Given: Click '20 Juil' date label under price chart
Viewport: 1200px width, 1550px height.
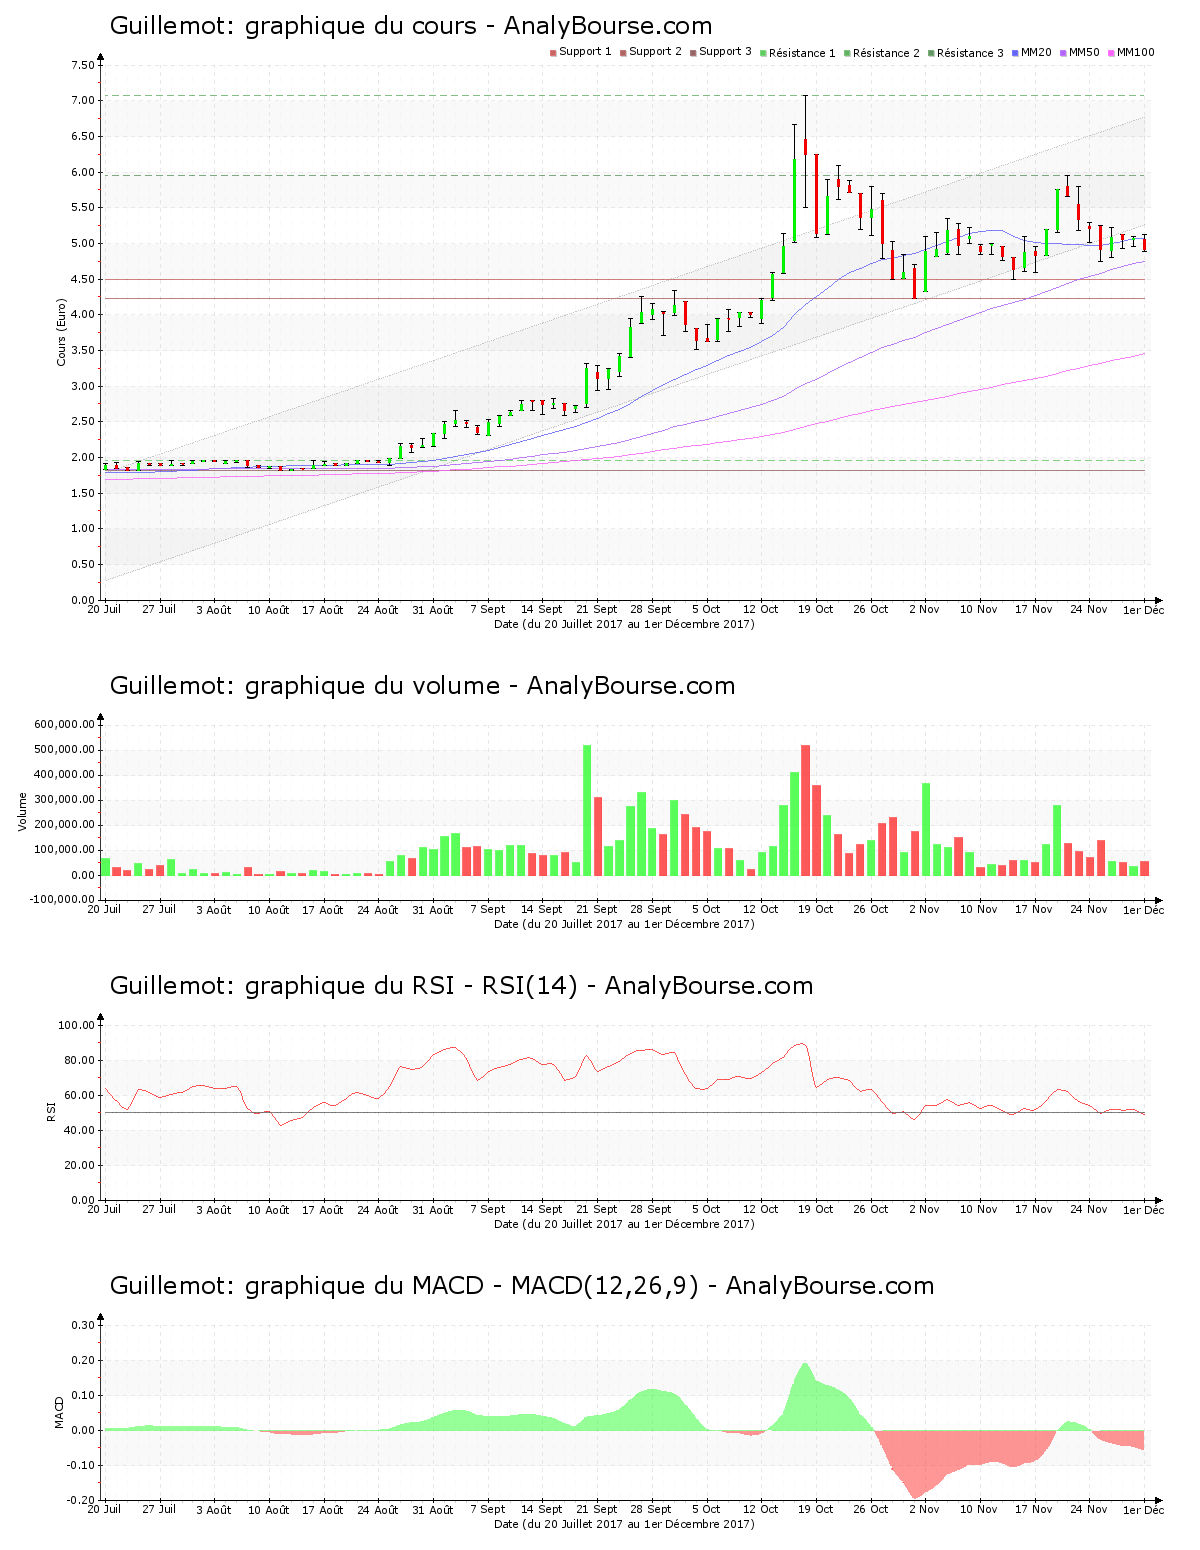Looking at the screenshot, I should (104, 609).
